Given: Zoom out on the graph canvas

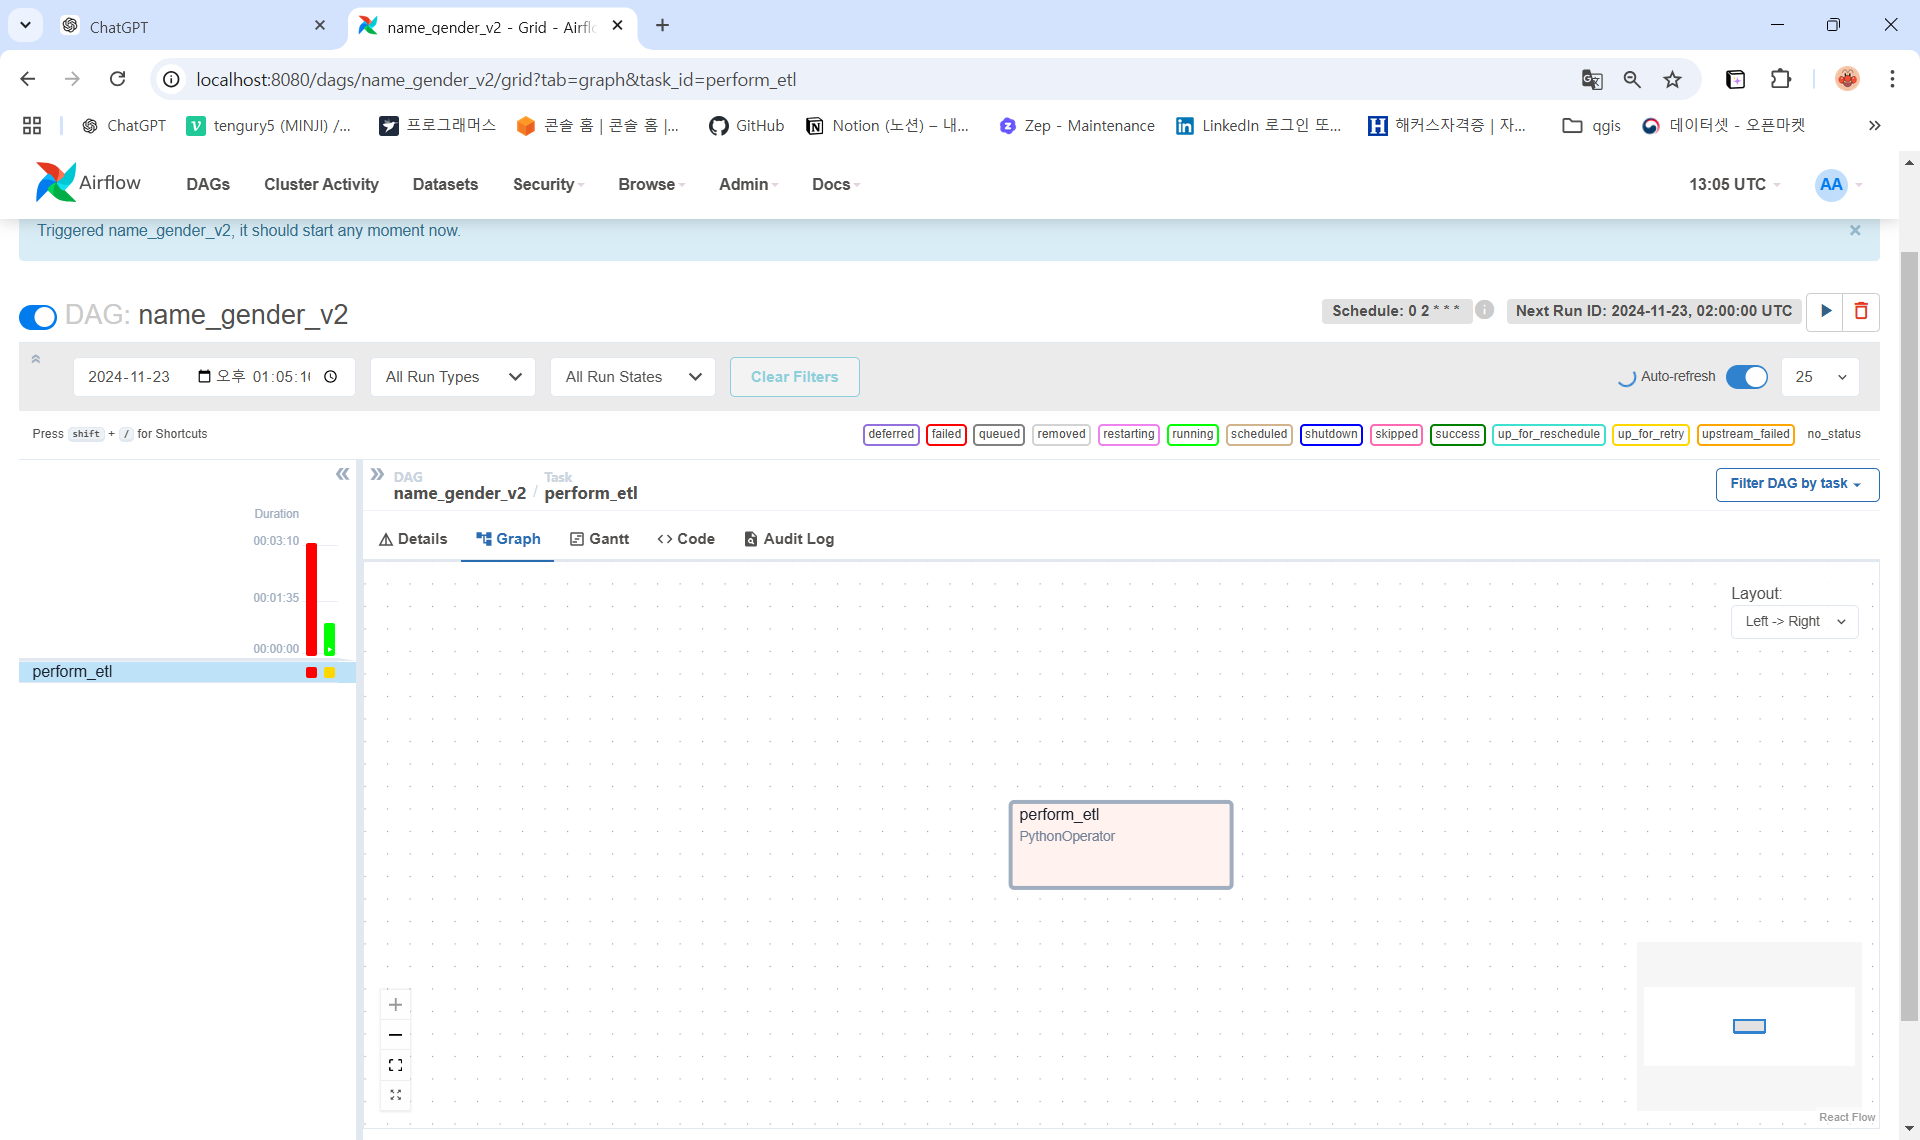Looking at the screenshot, I should tap(395, 1034).
